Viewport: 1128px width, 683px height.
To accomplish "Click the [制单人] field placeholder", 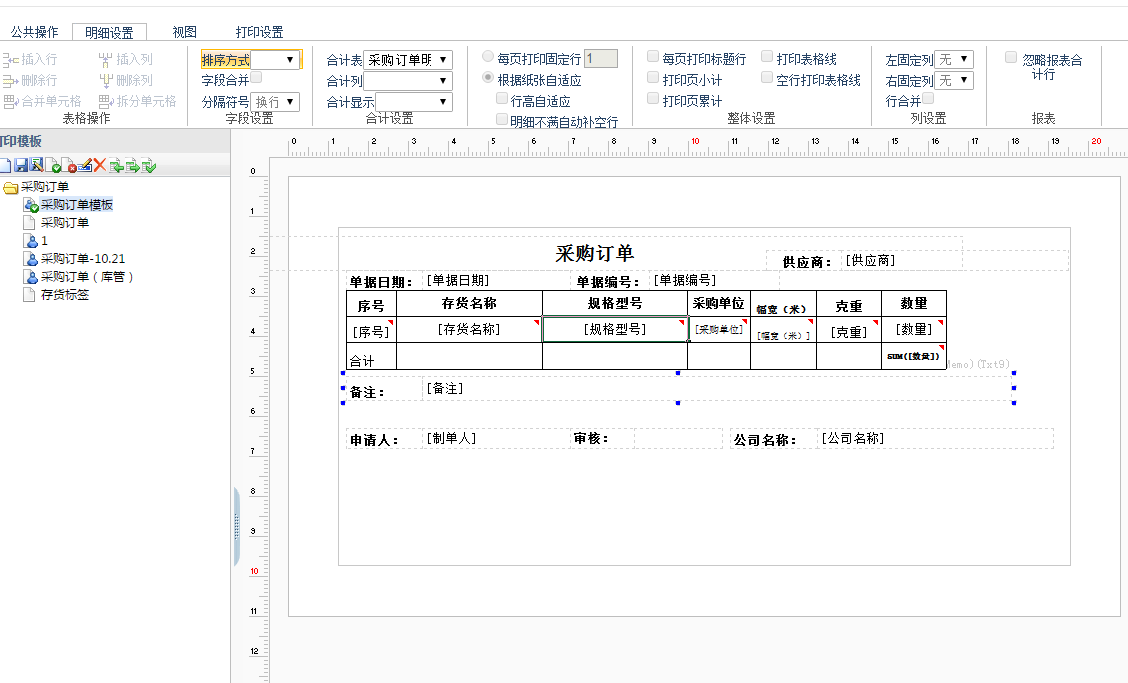I will (452, 438).
